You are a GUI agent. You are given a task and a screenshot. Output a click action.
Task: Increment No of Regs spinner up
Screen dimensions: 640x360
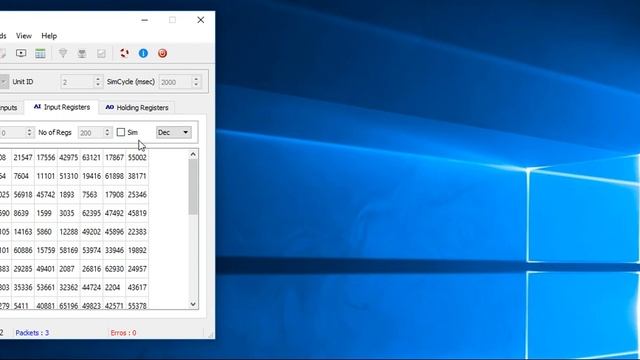click(107, 129)
